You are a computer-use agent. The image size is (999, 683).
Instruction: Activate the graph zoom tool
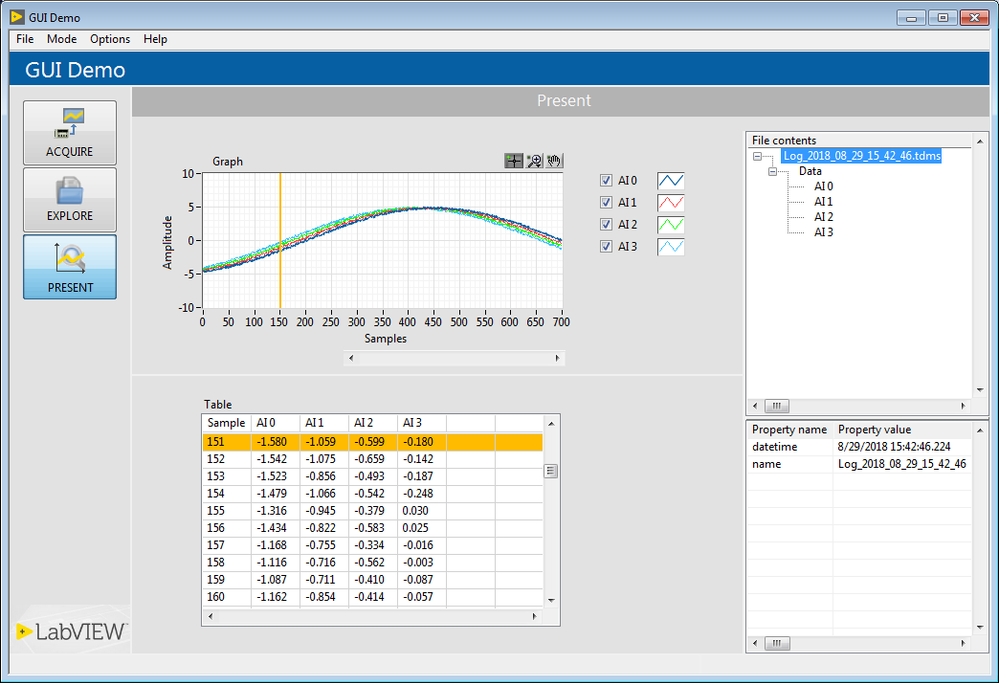(534, 160)
